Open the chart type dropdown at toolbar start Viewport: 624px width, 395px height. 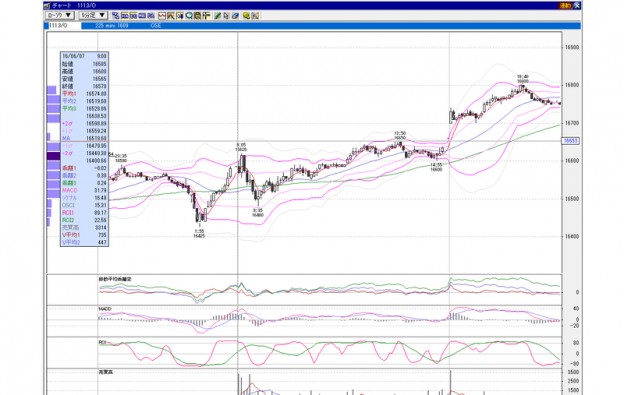click(x=60, y=15)
